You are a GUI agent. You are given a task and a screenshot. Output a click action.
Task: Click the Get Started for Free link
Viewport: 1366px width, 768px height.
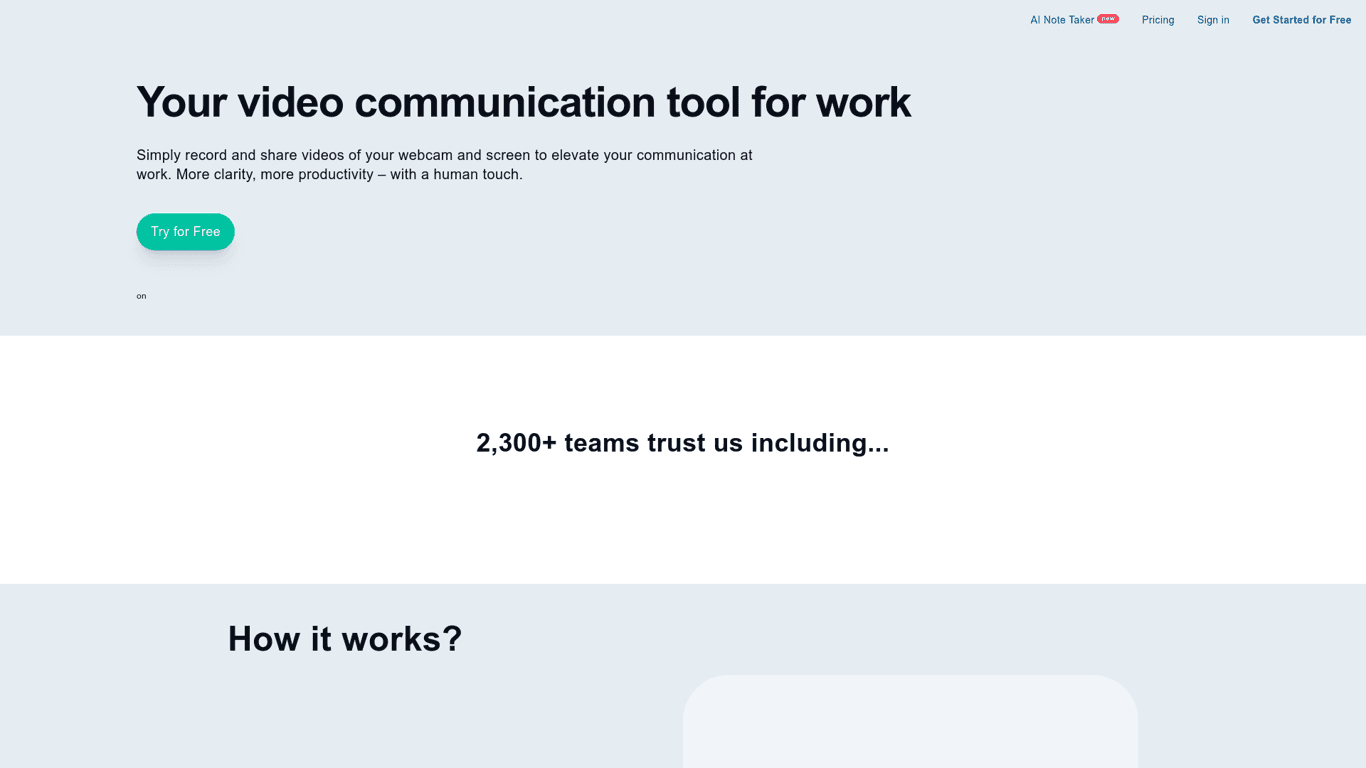[x=1301, y=20]
